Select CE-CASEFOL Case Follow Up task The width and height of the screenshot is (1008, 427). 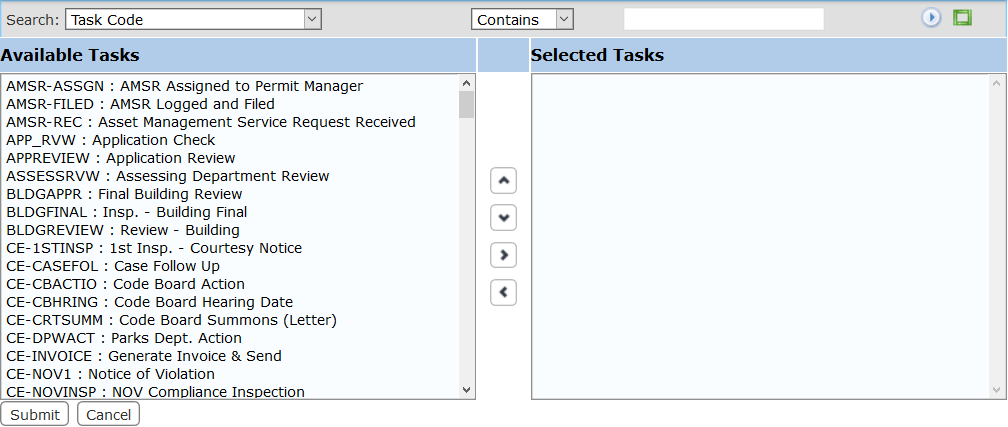coord(113,266)
